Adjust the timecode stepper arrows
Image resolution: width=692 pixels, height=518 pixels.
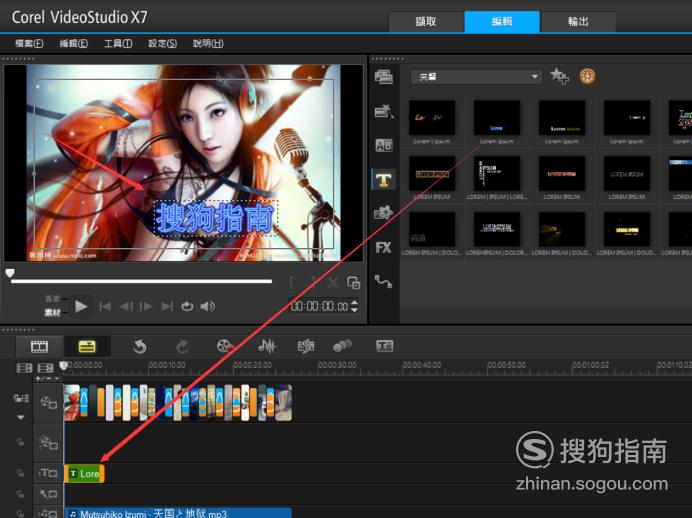pos(354,306)
